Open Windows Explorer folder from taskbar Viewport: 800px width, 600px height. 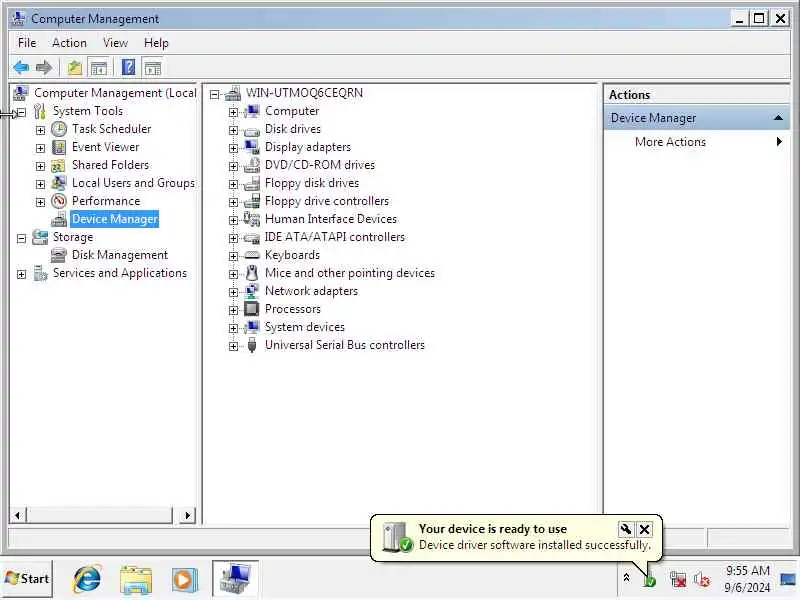tap(136, 580)
